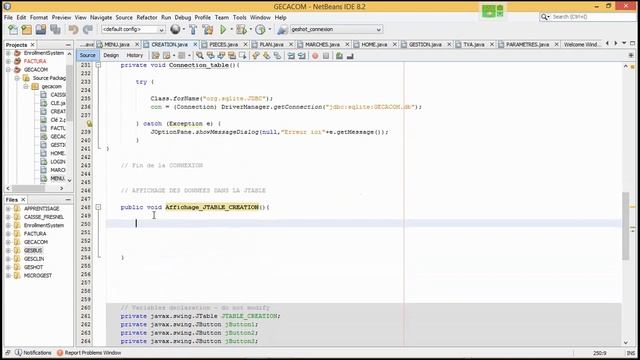Expand the EnrollmentSystem project node
Image resolution: width=640 pixels, height=360 pixels.
[8, 53]
